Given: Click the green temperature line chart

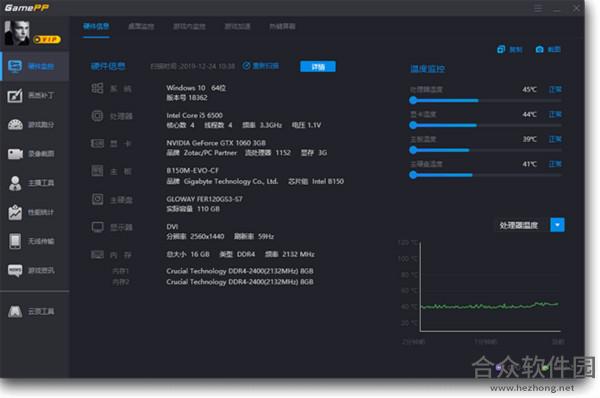Looking at the screenshot, I should pyautogui.click(x=489, y=306).
